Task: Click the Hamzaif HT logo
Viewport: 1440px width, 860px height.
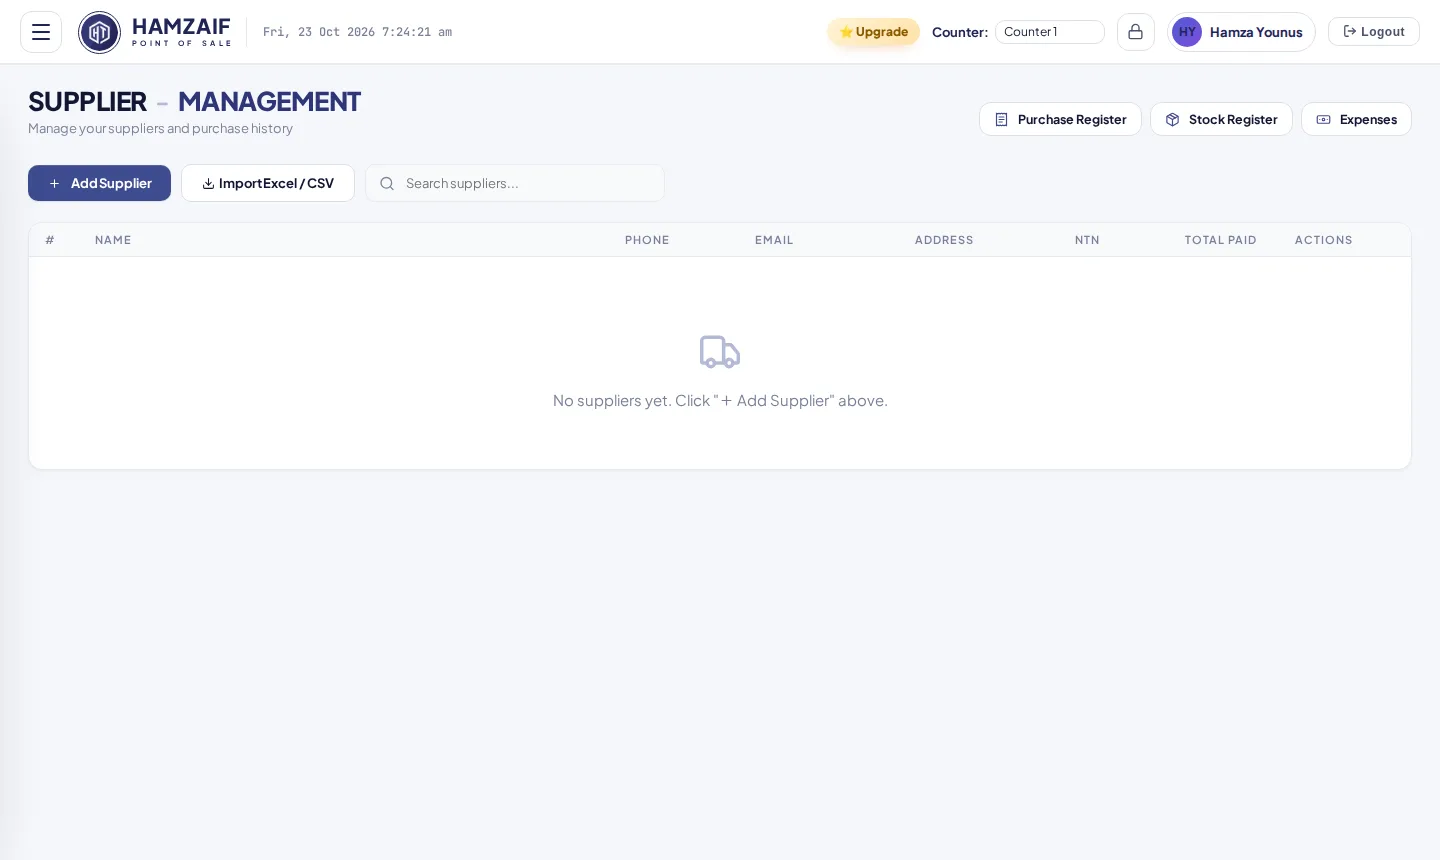Action: [x=99, y=32]
